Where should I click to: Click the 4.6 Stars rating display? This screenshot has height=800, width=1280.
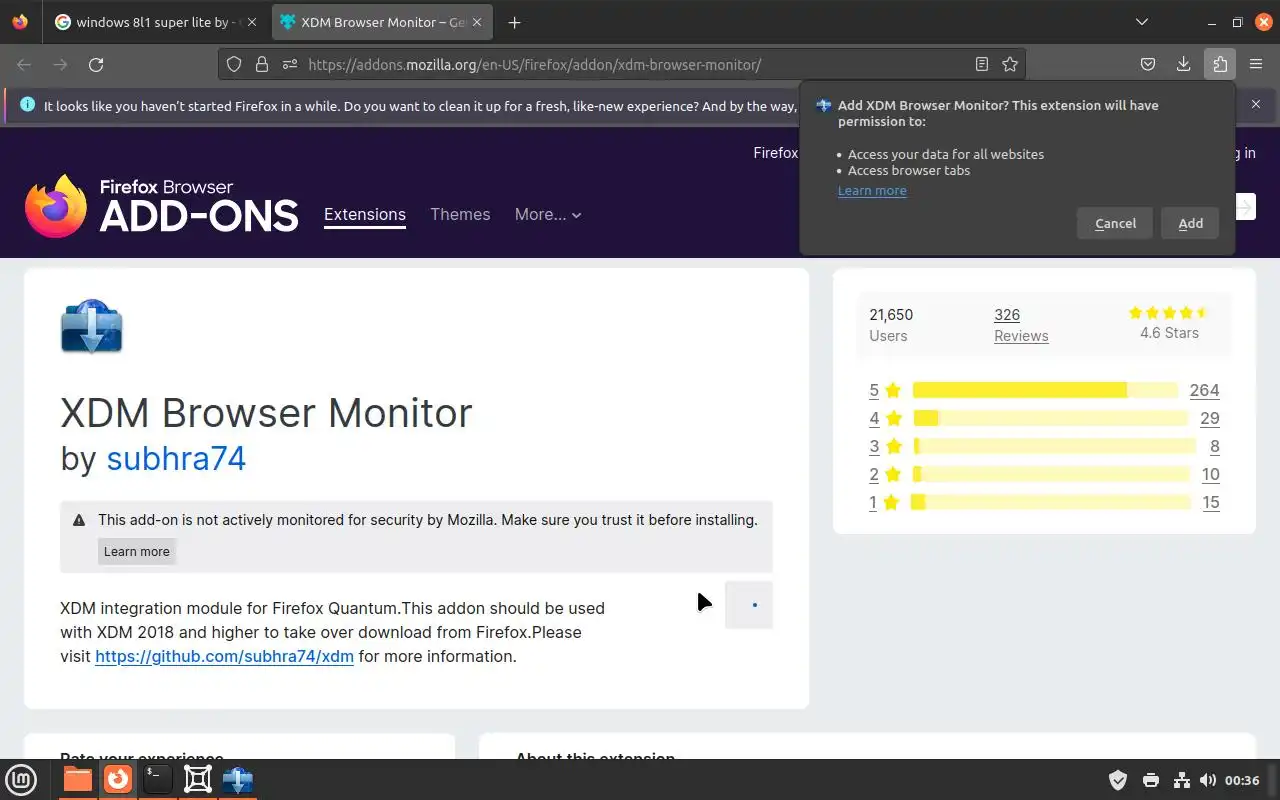(1169, 323)
